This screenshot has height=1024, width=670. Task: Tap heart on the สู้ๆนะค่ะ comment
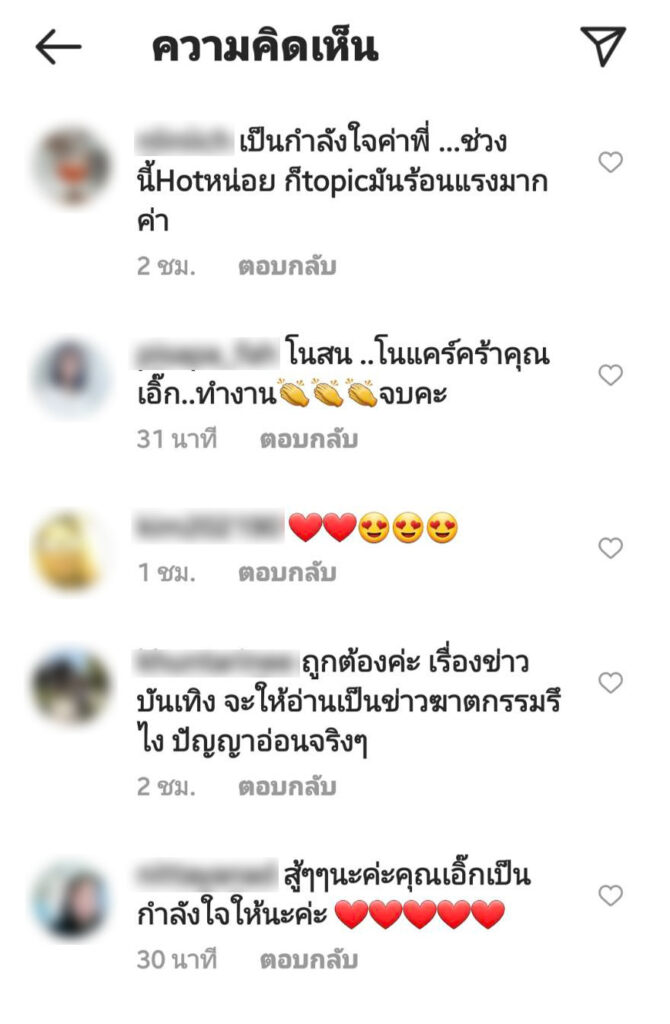(x=611, y=895)
